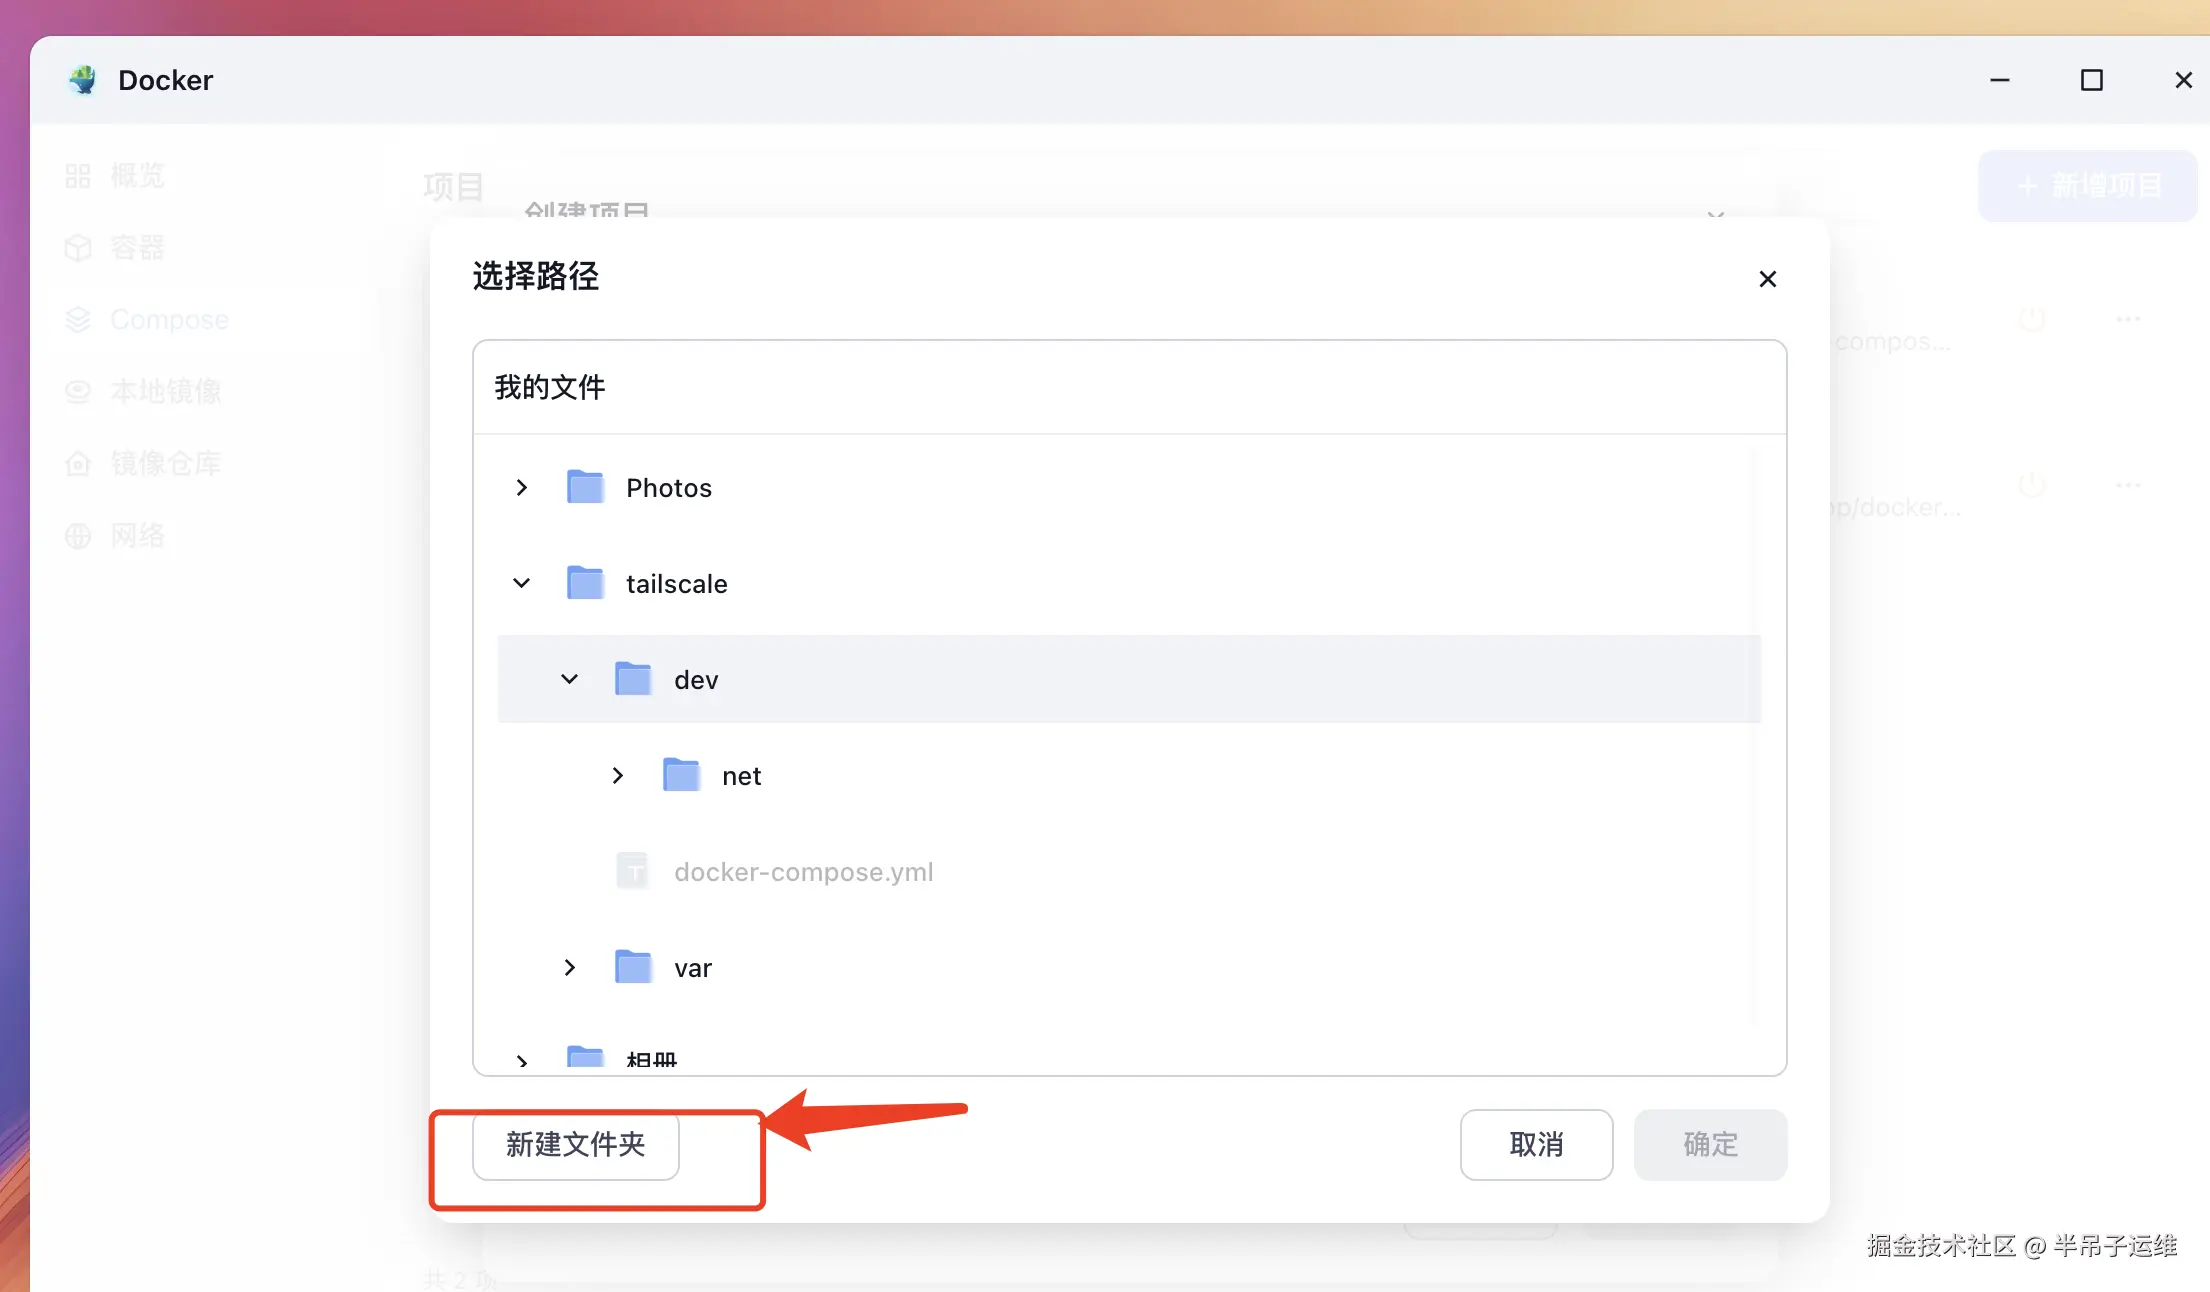Maximize the Docker window
This screenshot has width=2210, height=1292.
[x=2091, y=80]
